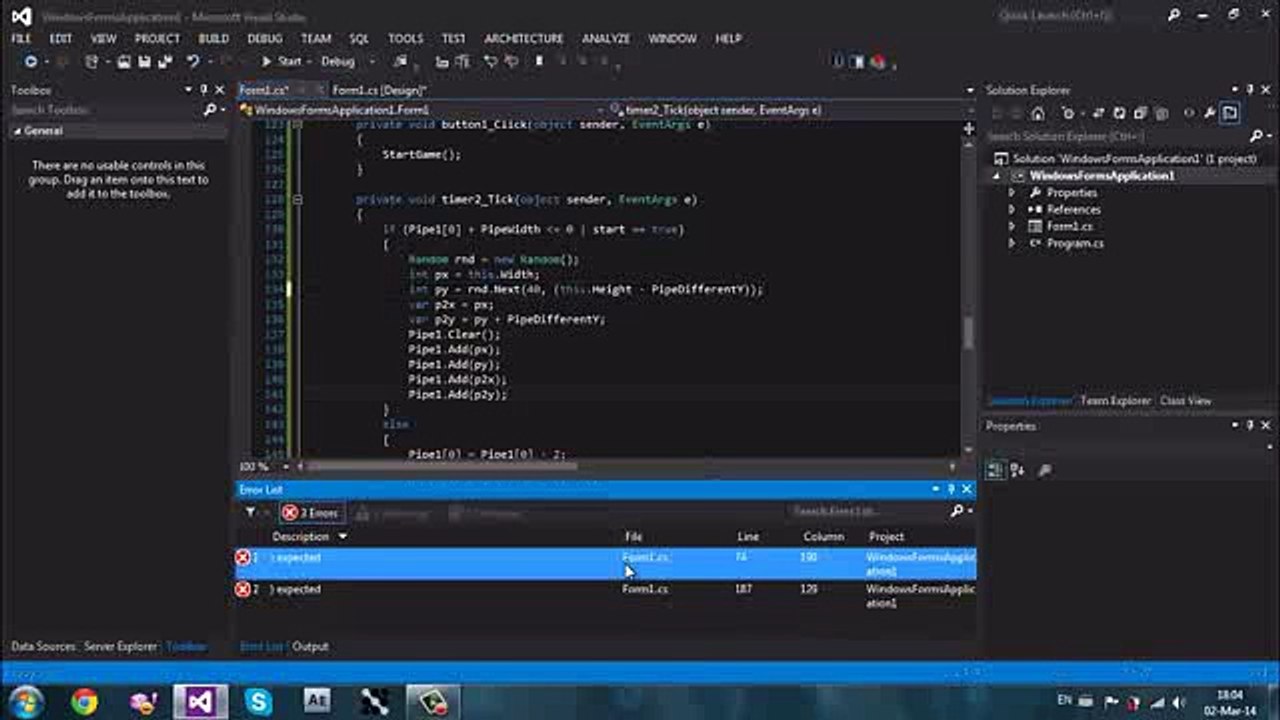The image size is (1280, 720).
Task: Click the Save All toolbar icon
Action: click(x=163, y=62)
